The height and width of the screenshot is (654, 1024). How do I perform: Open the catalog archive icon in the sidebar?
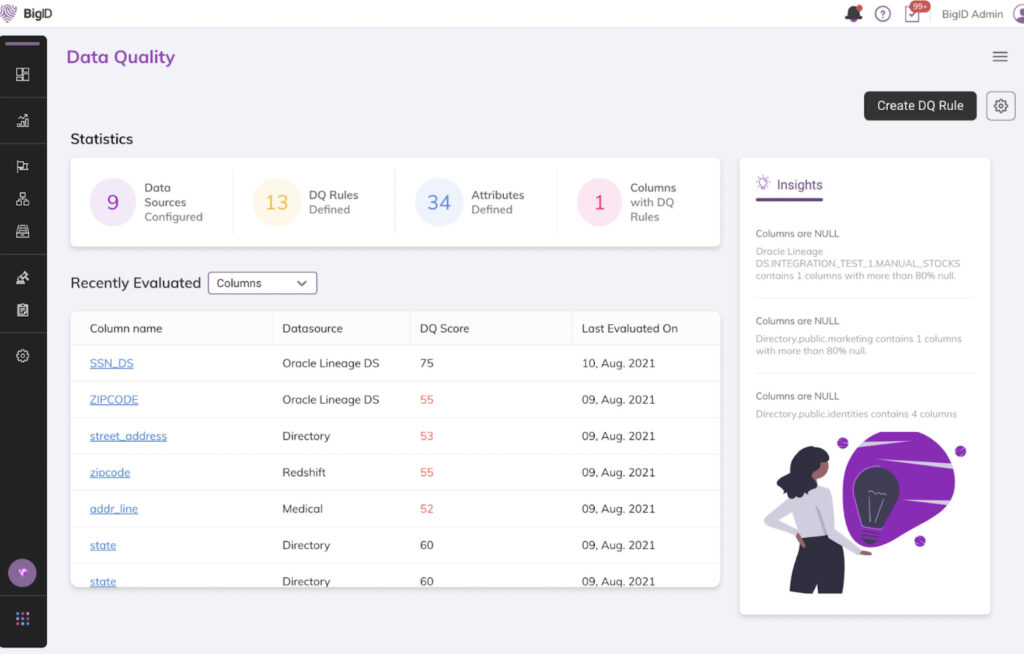coord(22,231)
